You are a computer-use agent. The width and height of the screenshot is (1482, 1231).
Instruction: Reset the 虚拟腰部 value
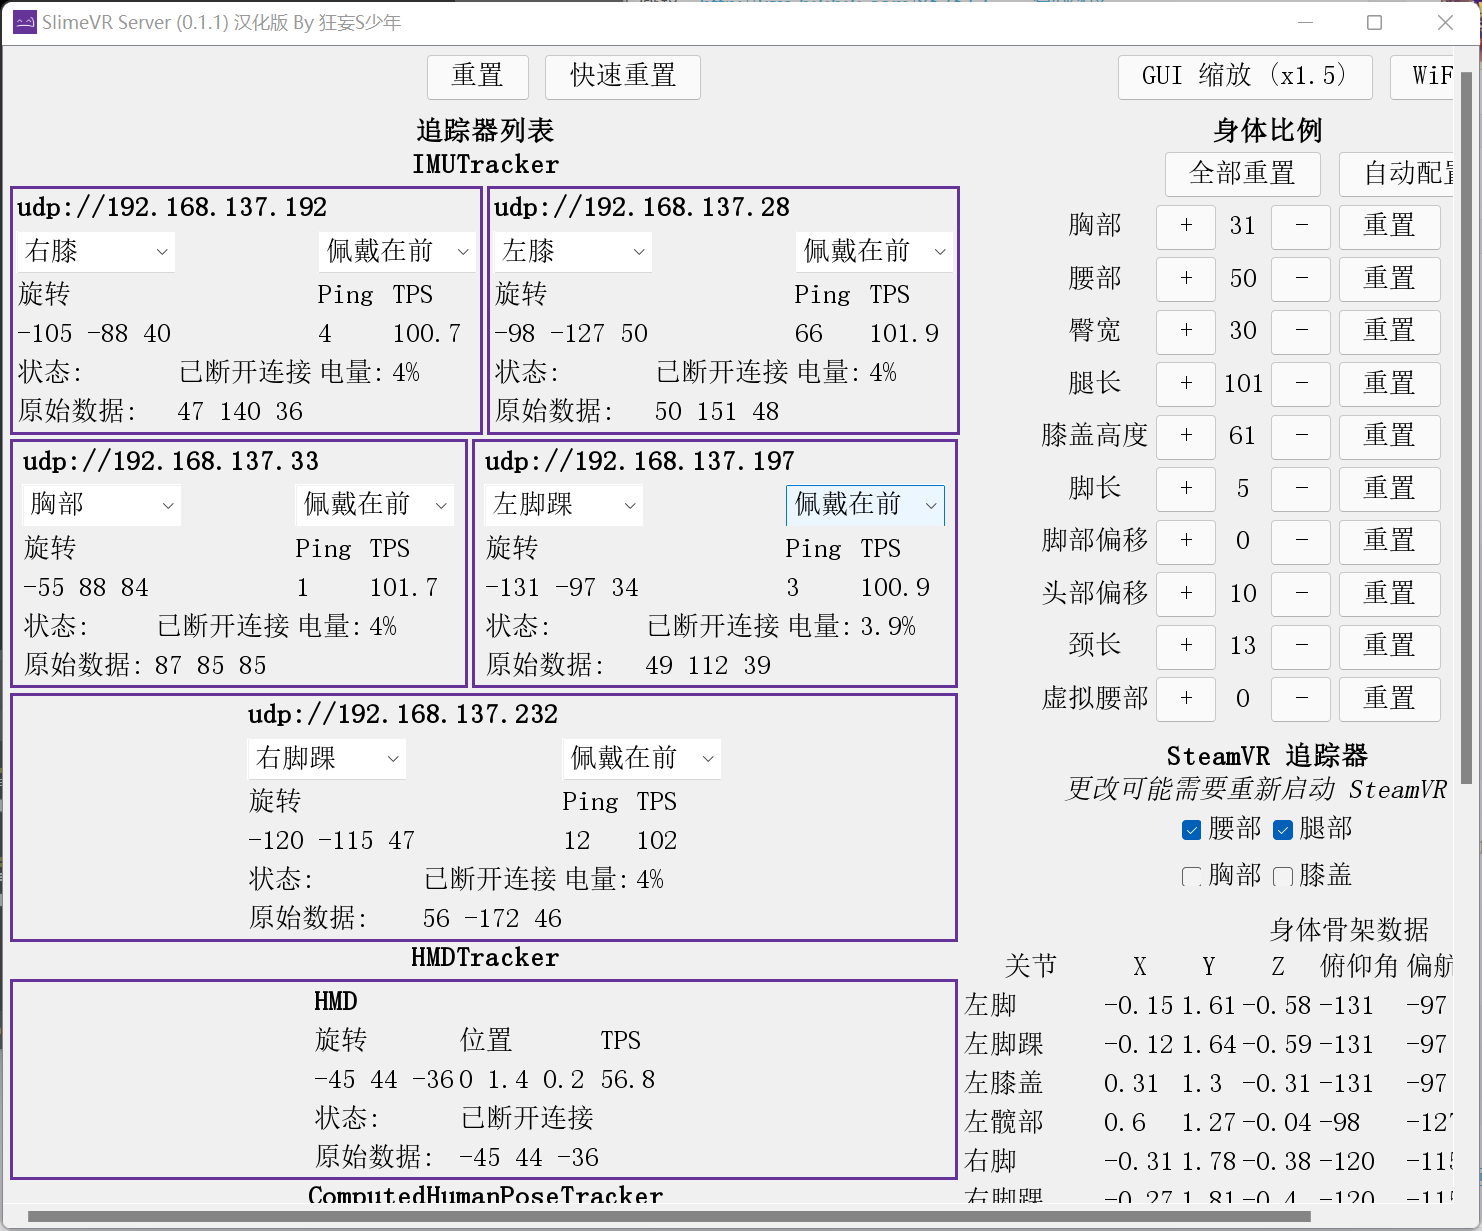(x=1390, y=699)
